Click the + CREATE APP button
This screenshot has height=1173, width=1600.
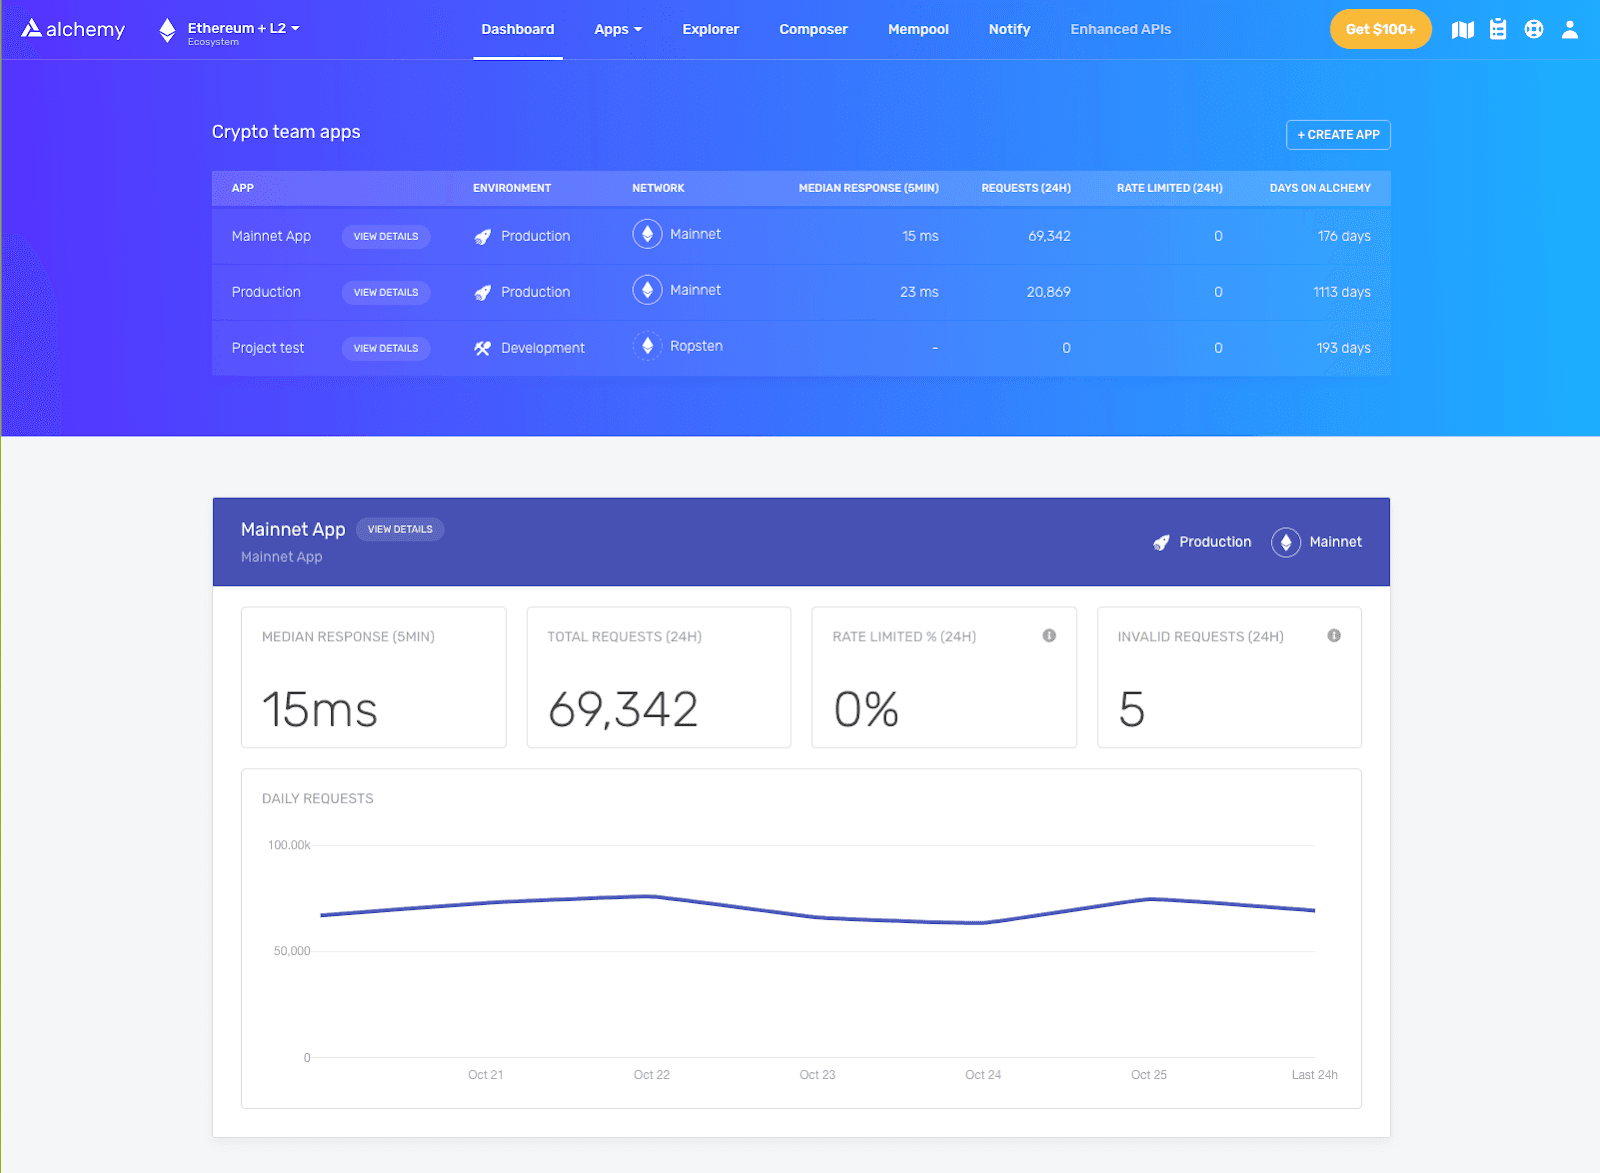(x=1338, y=134)
